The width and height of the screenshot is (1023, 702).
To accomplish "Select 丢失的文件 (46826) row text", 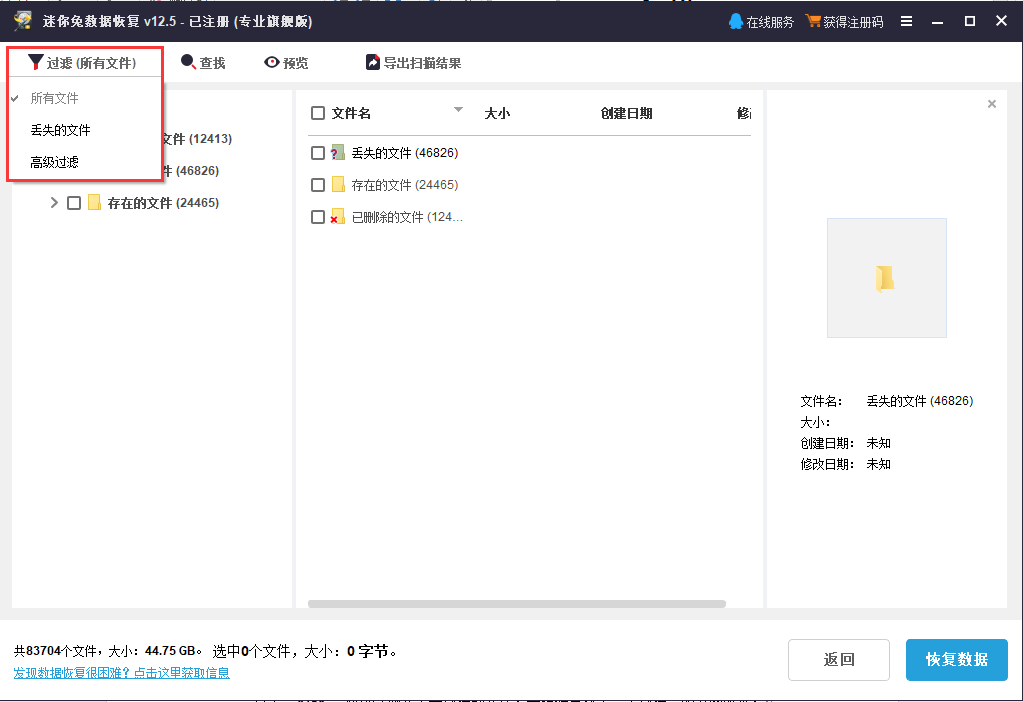I will (405, 153).
